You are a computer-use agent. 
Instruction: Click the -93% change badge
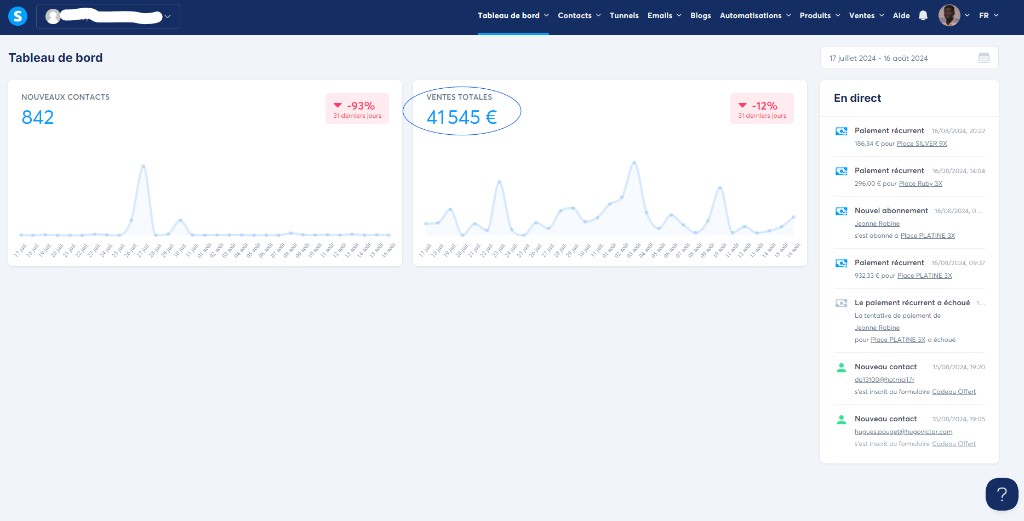click(357, 108)
